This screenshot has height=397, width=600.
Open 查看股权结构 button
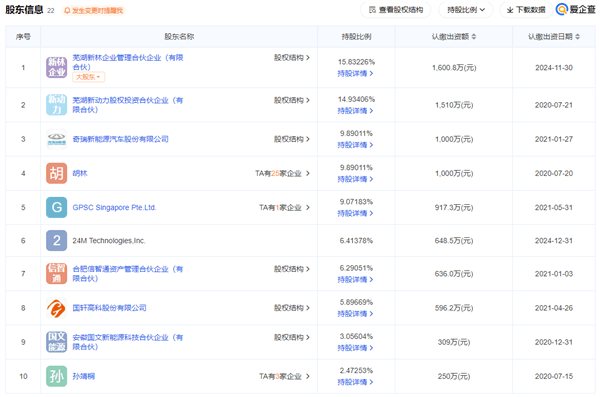[396, 10]
